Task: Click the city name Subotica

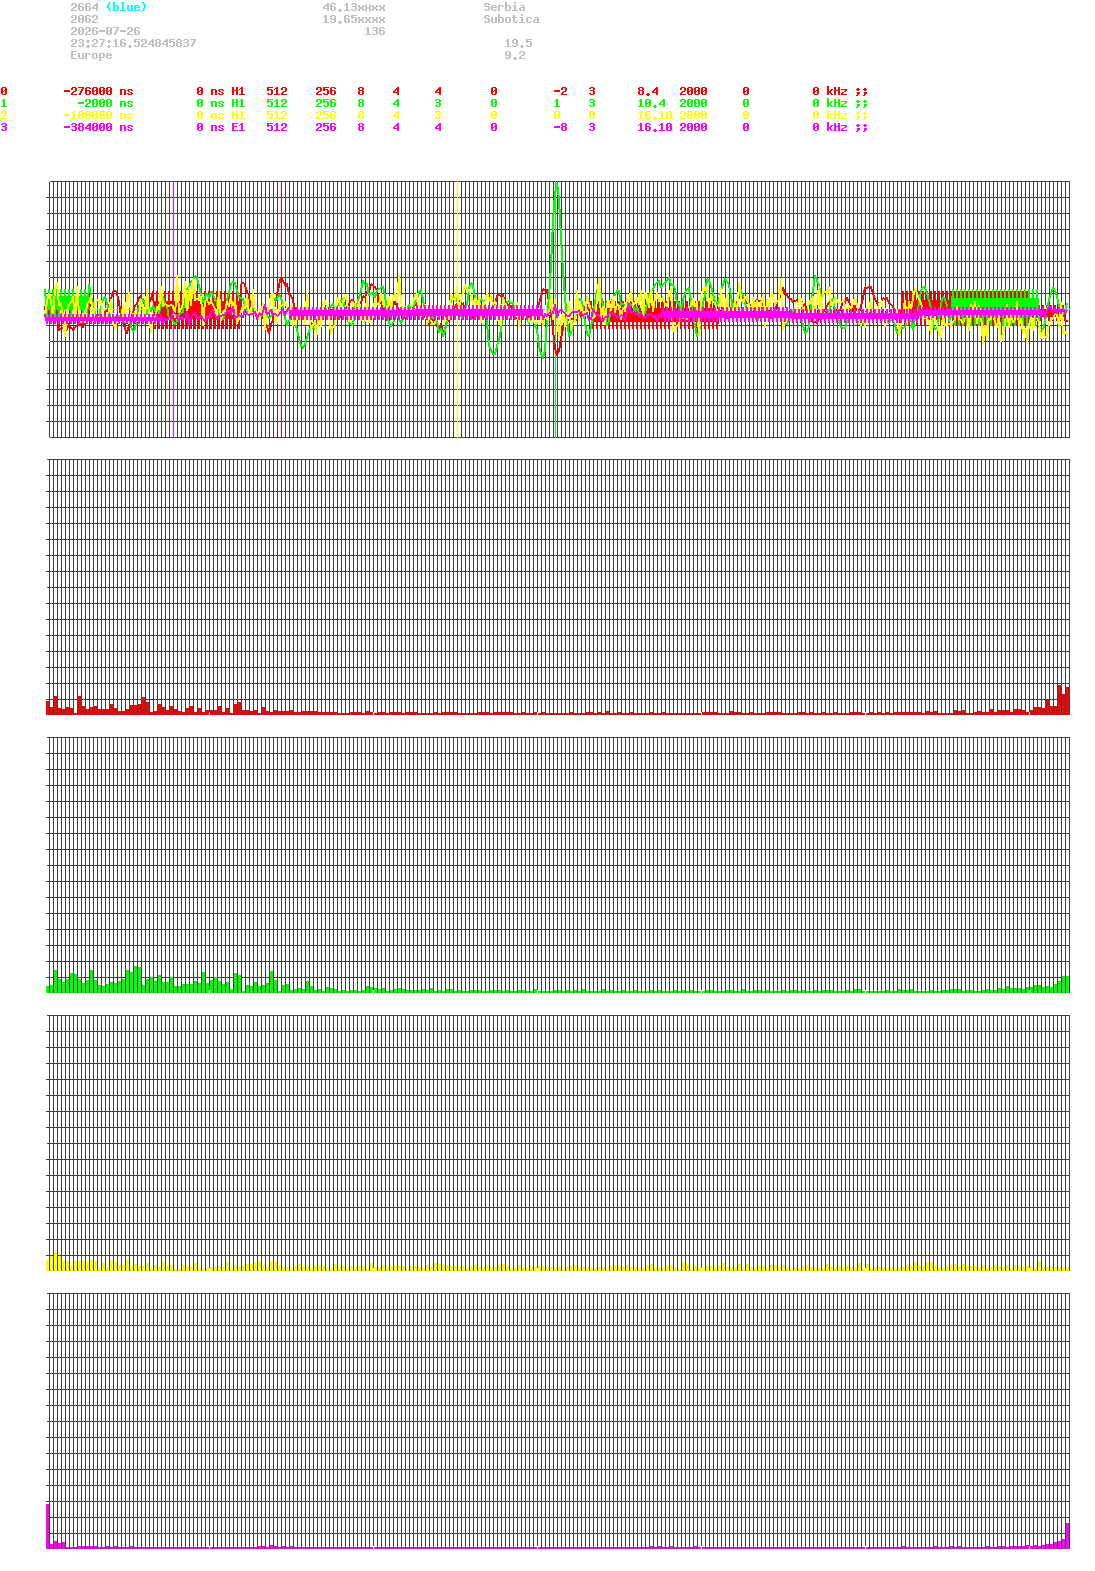Action: coord(511,19)
